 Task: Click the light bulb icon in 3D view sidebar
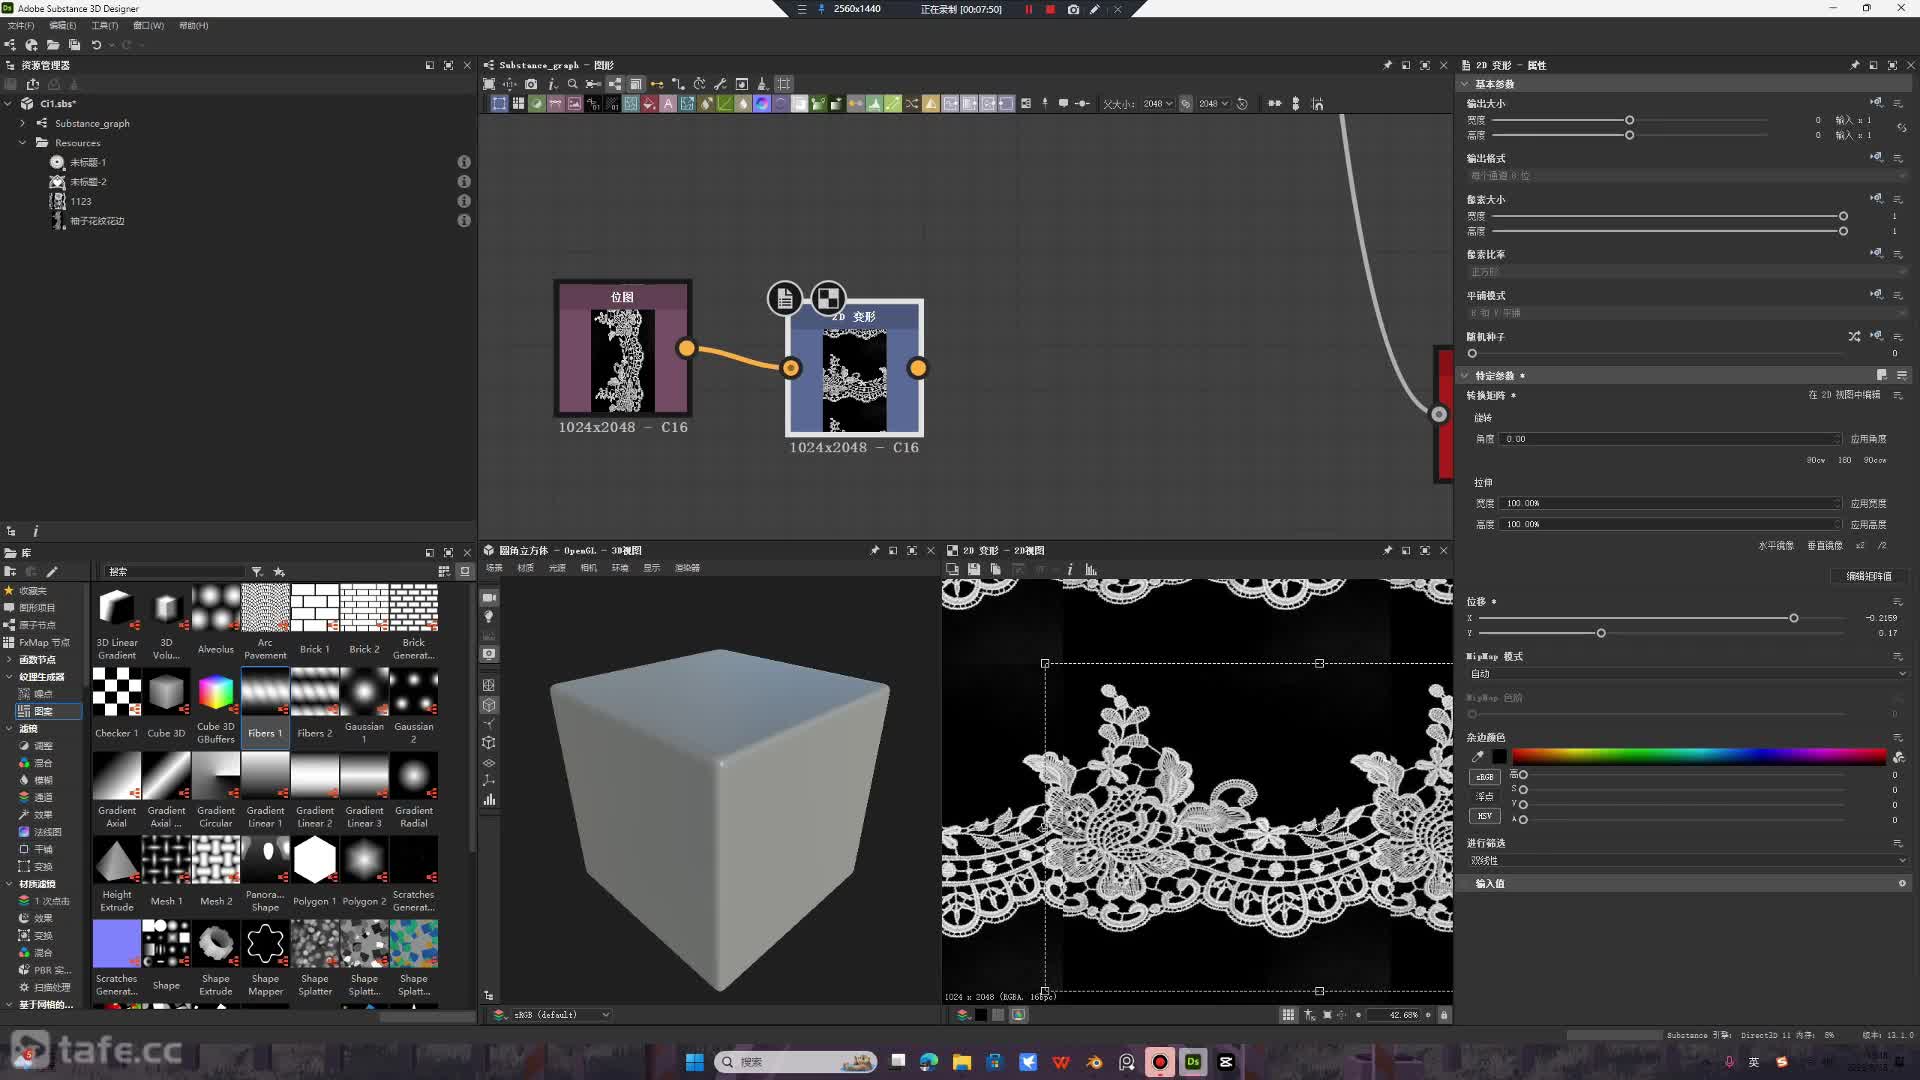pos(489,616)
